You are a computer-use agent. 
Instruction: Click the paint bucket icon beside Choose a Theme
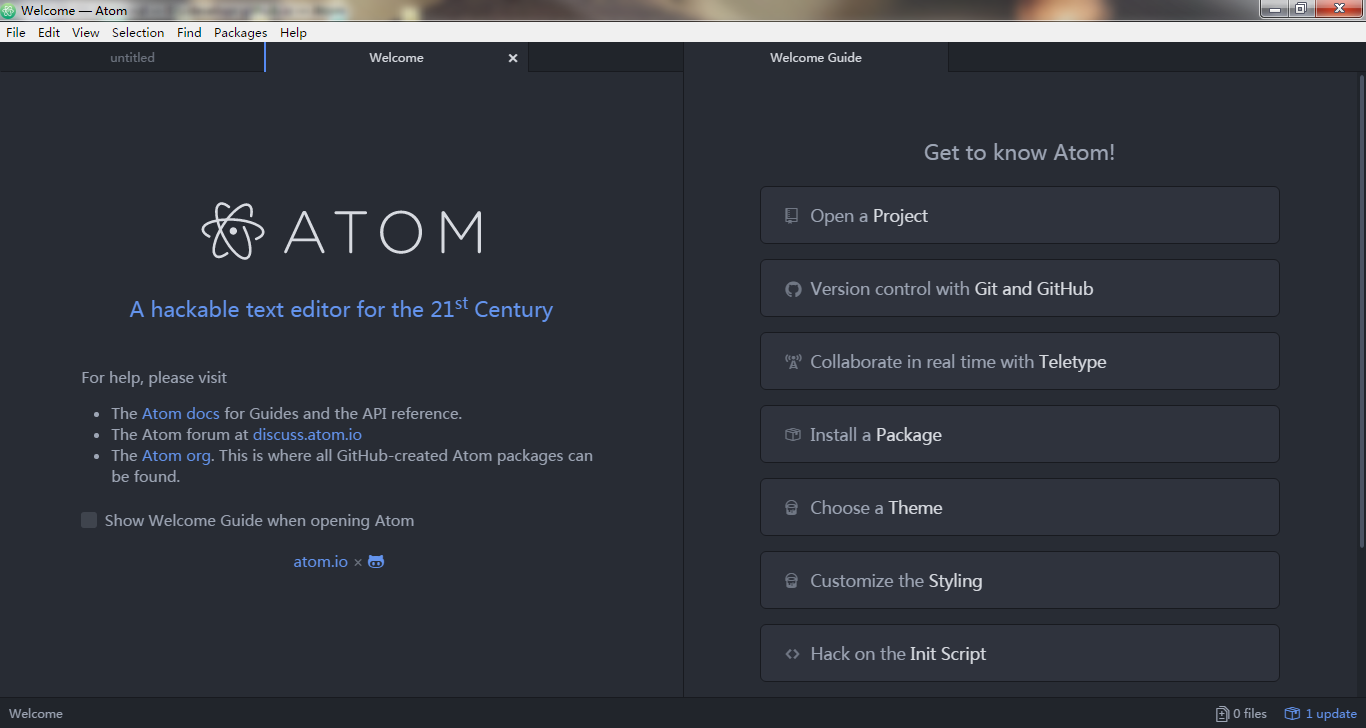coord(792,508)
